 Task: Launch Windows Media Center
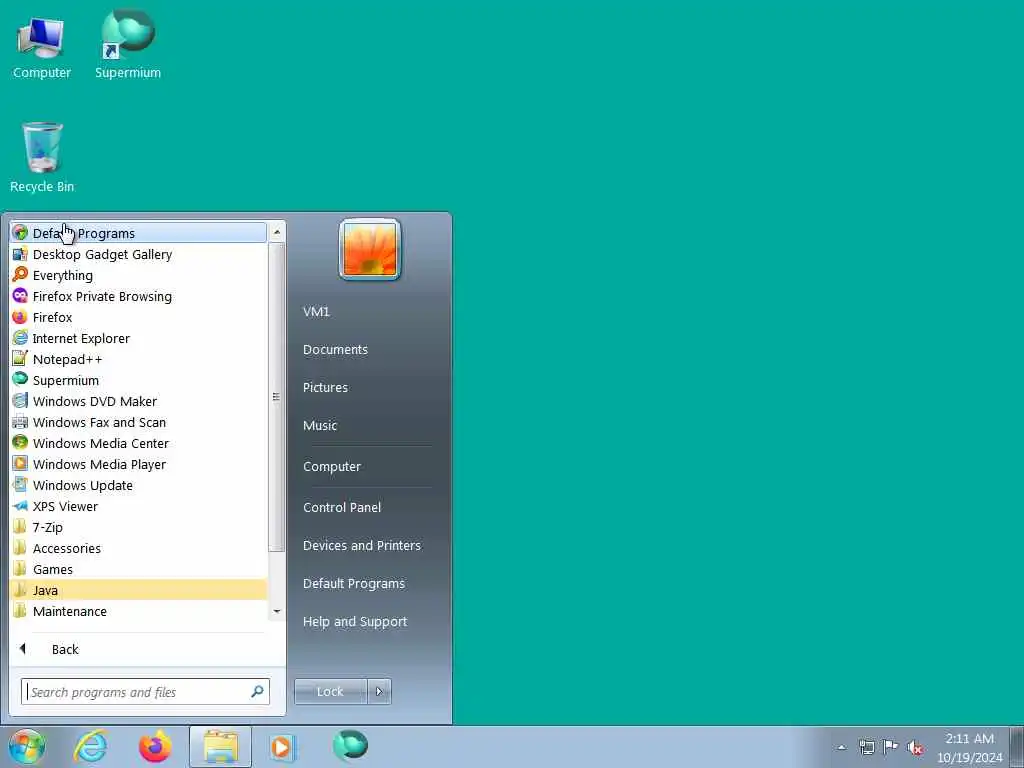pyautogui.click(x=138, y=443)
